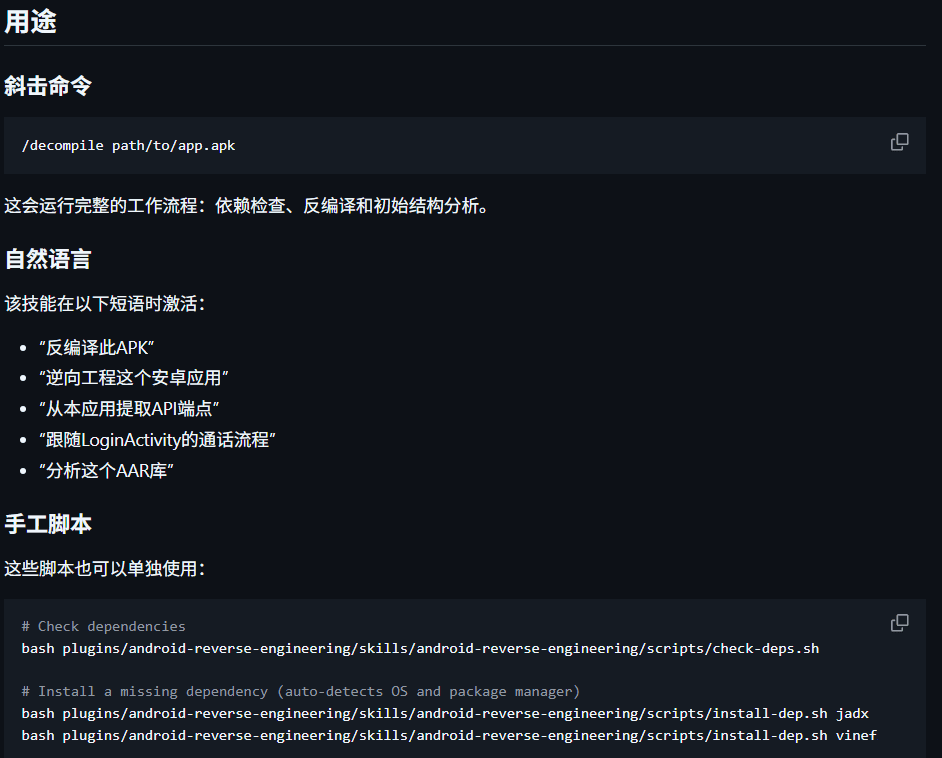Screen dimensions: 942x758
Task: Click the 自然语言 heading
Action: pos(47,259)
